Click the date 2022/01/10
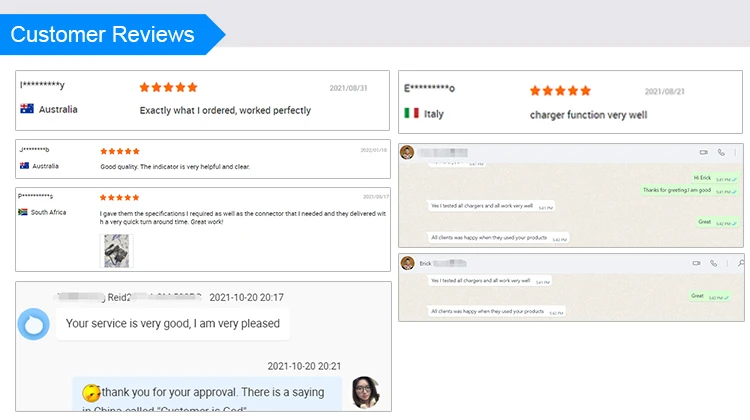Image resolution: width=750 pixels, height=420 pixels. [x=374, y=150]
